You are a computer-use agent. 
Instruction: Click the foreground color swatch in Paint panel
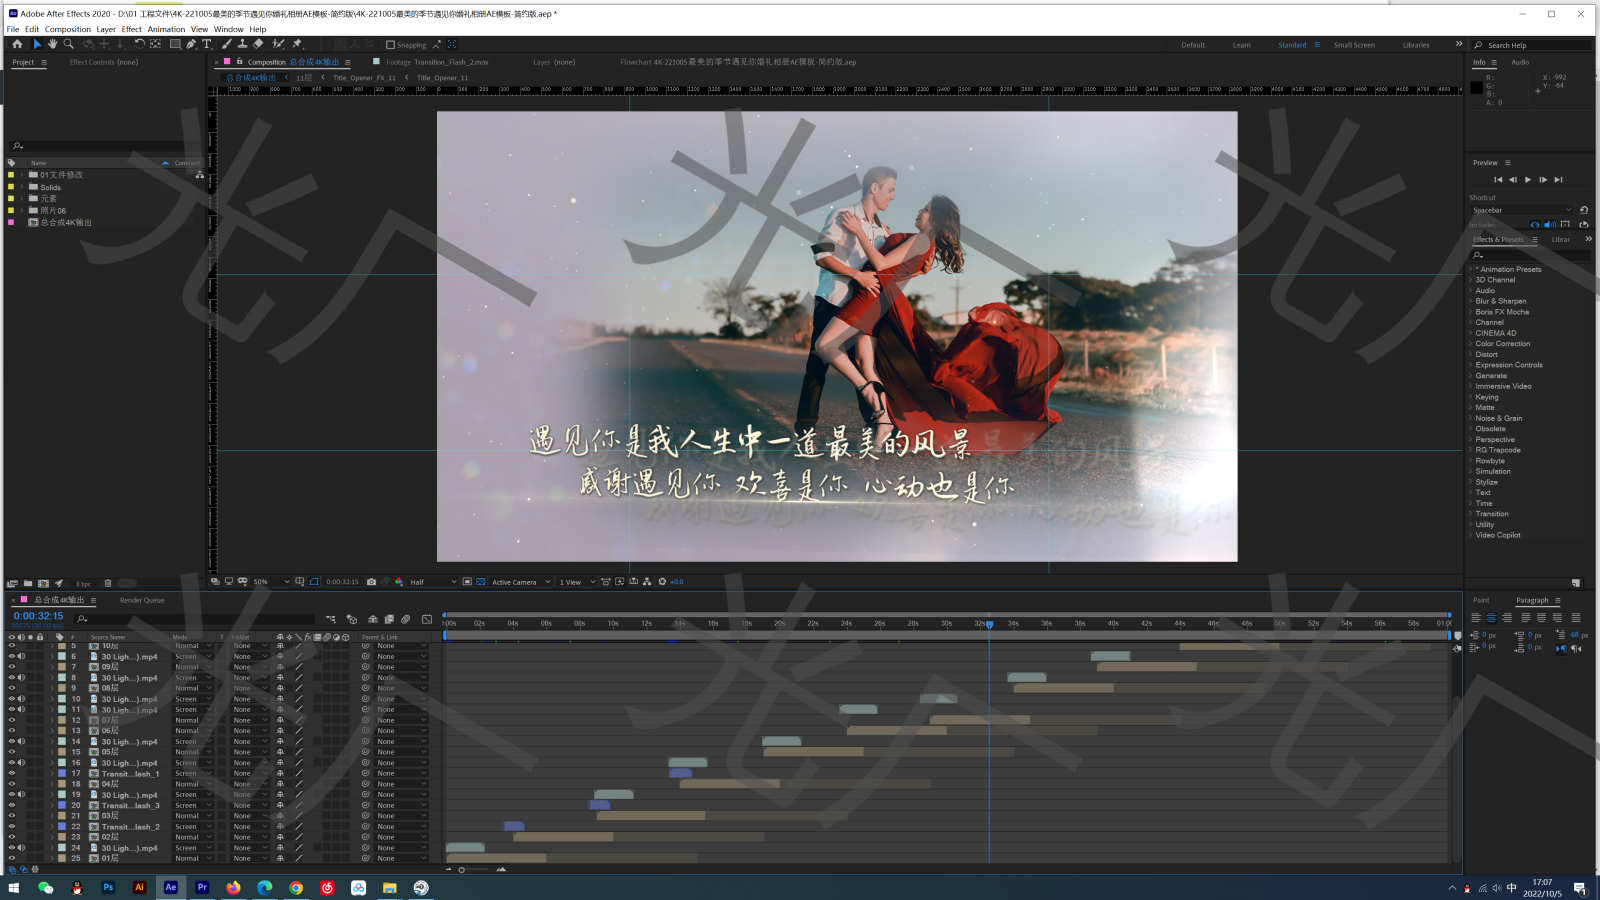pyautogui.click(x=1481, y=600)
